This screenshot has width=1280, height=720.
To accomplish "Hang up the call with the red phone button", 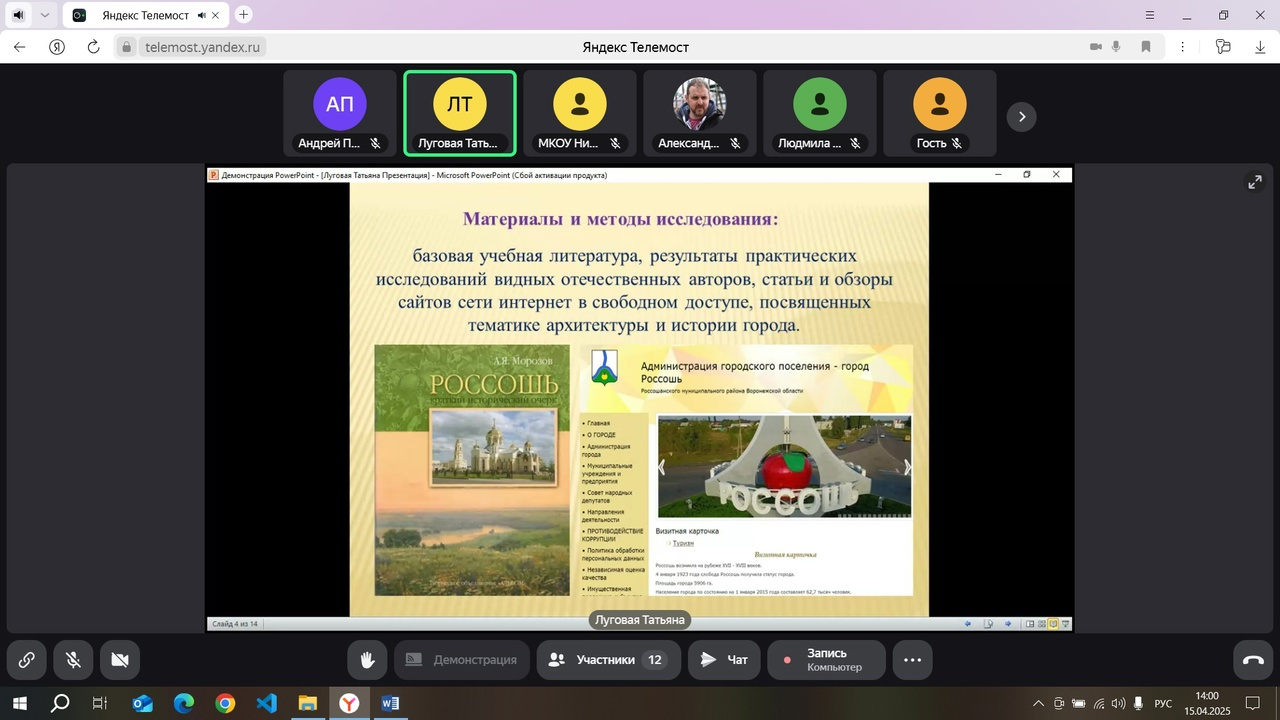I will [x=1253, y=660].
